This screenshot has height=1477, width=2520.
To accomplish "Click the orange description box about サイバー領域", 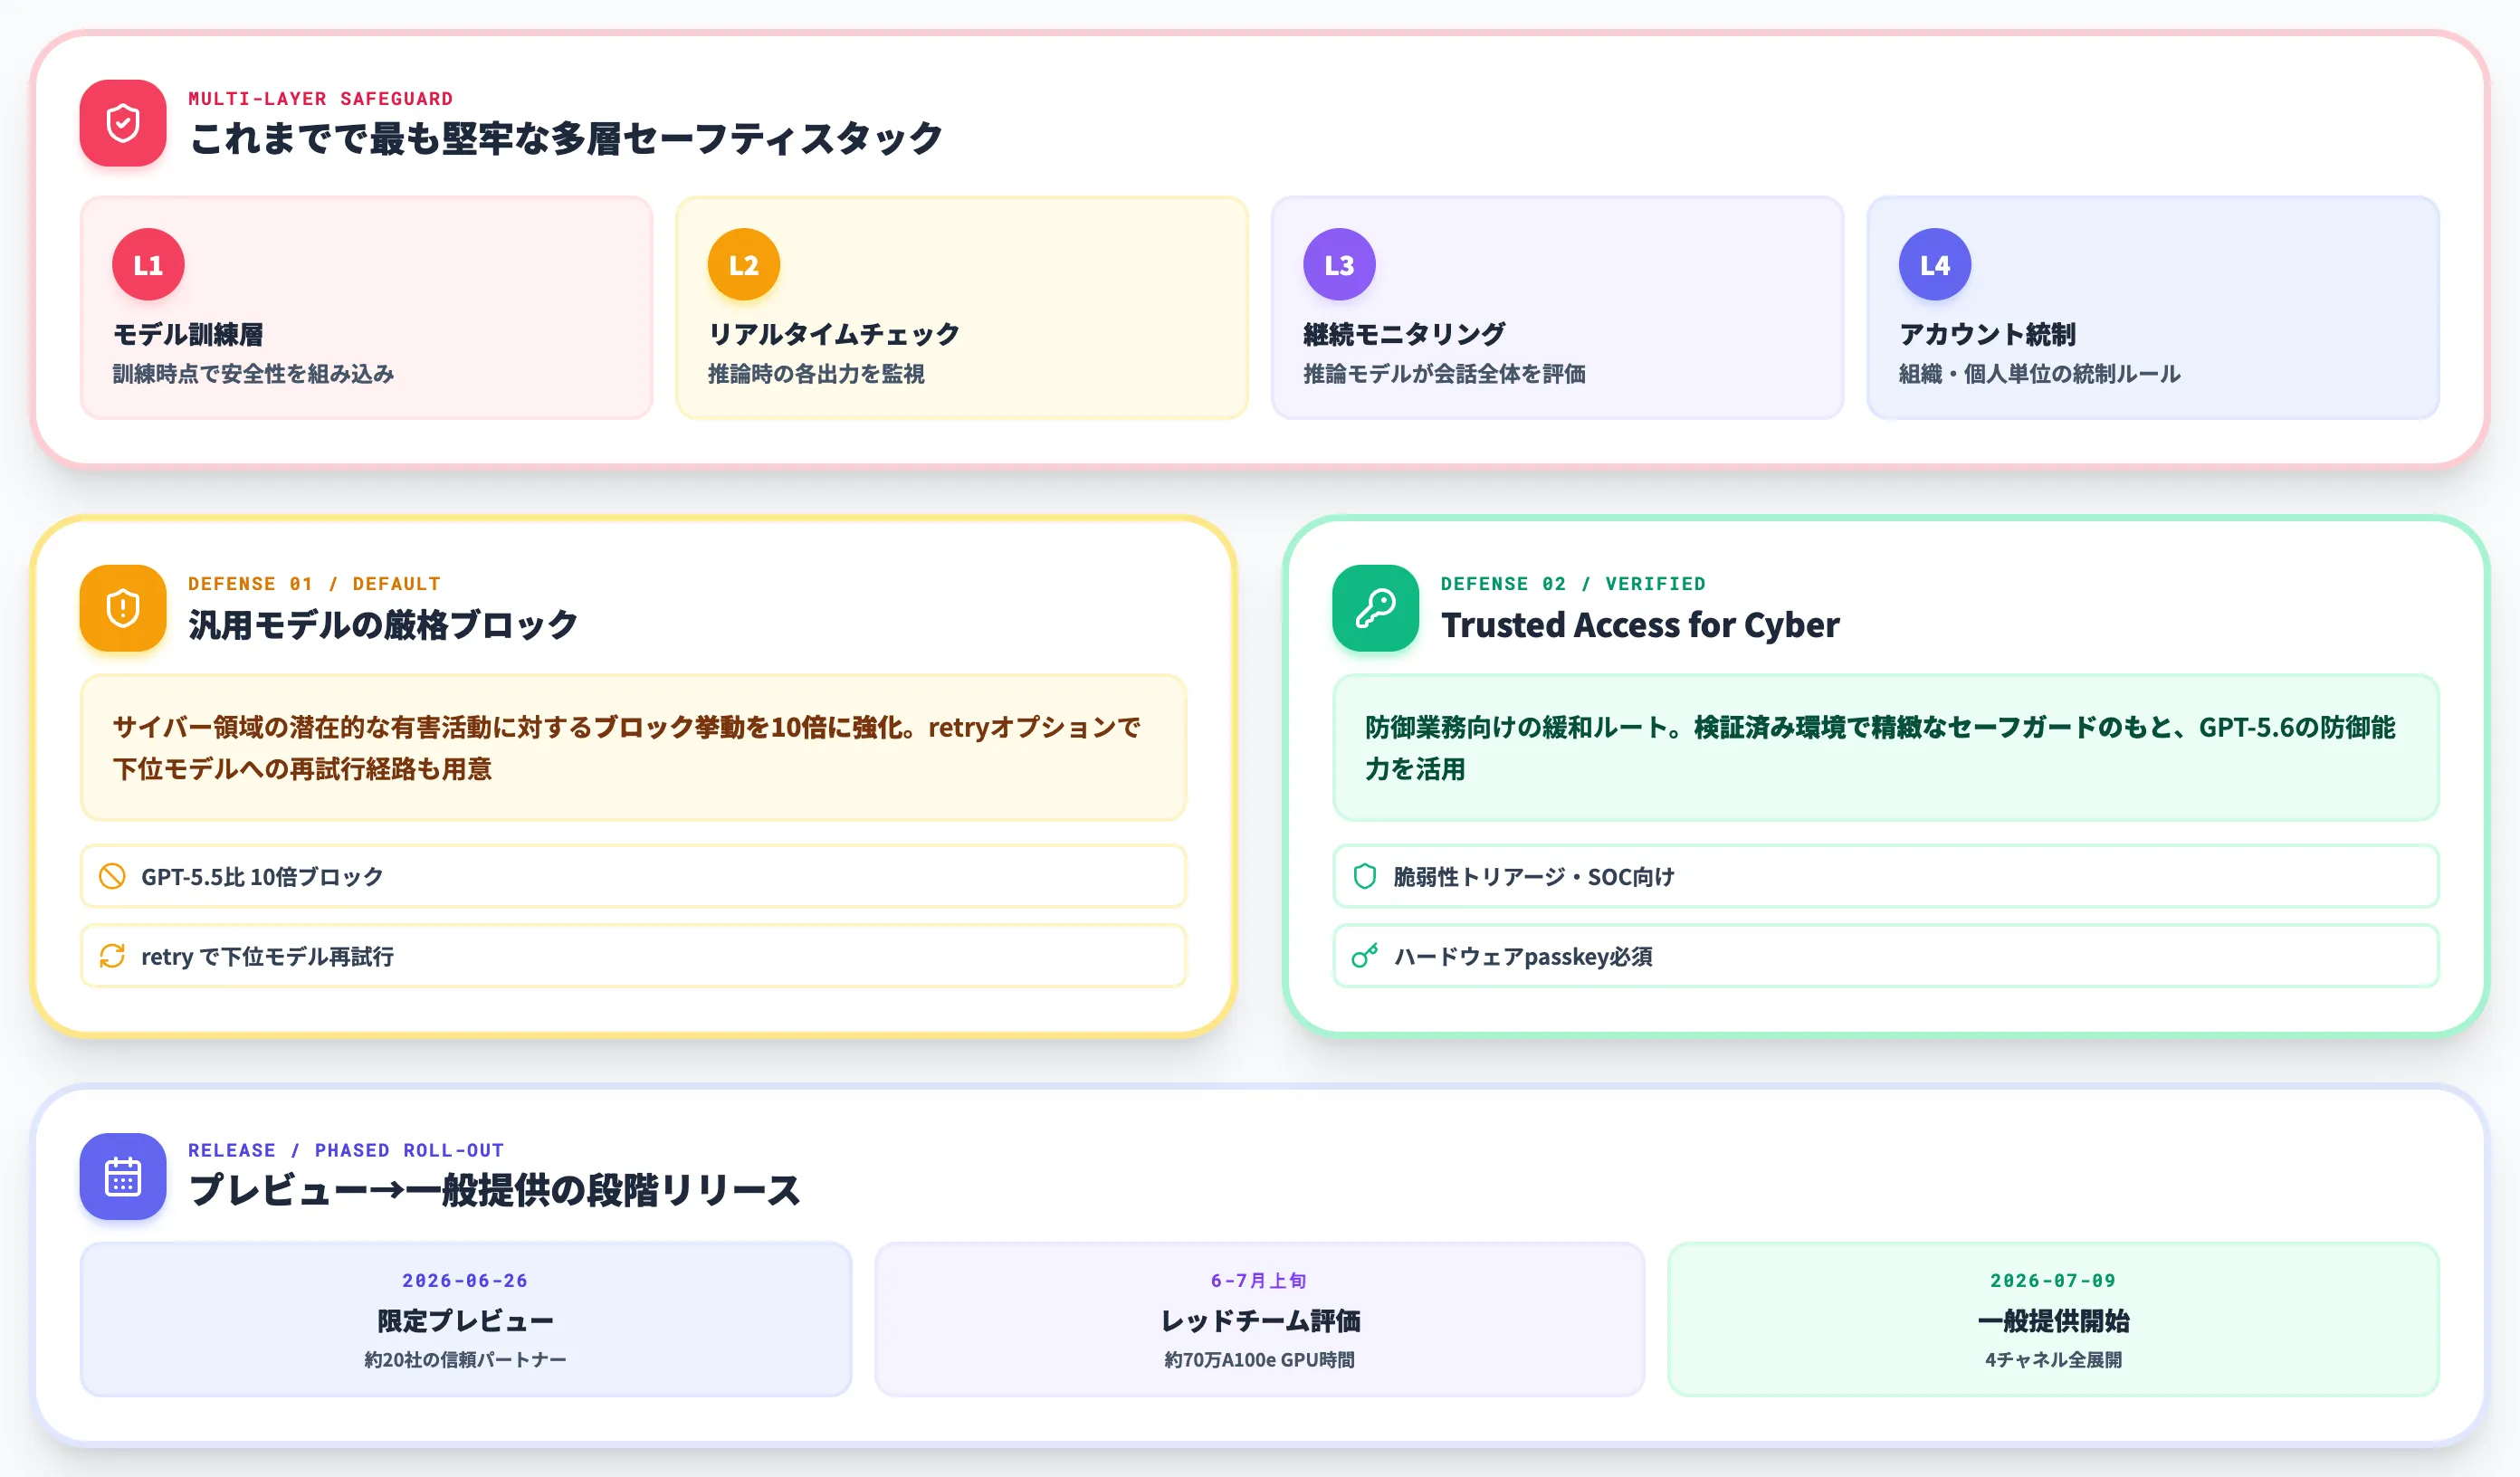I will tap(633, 748).
